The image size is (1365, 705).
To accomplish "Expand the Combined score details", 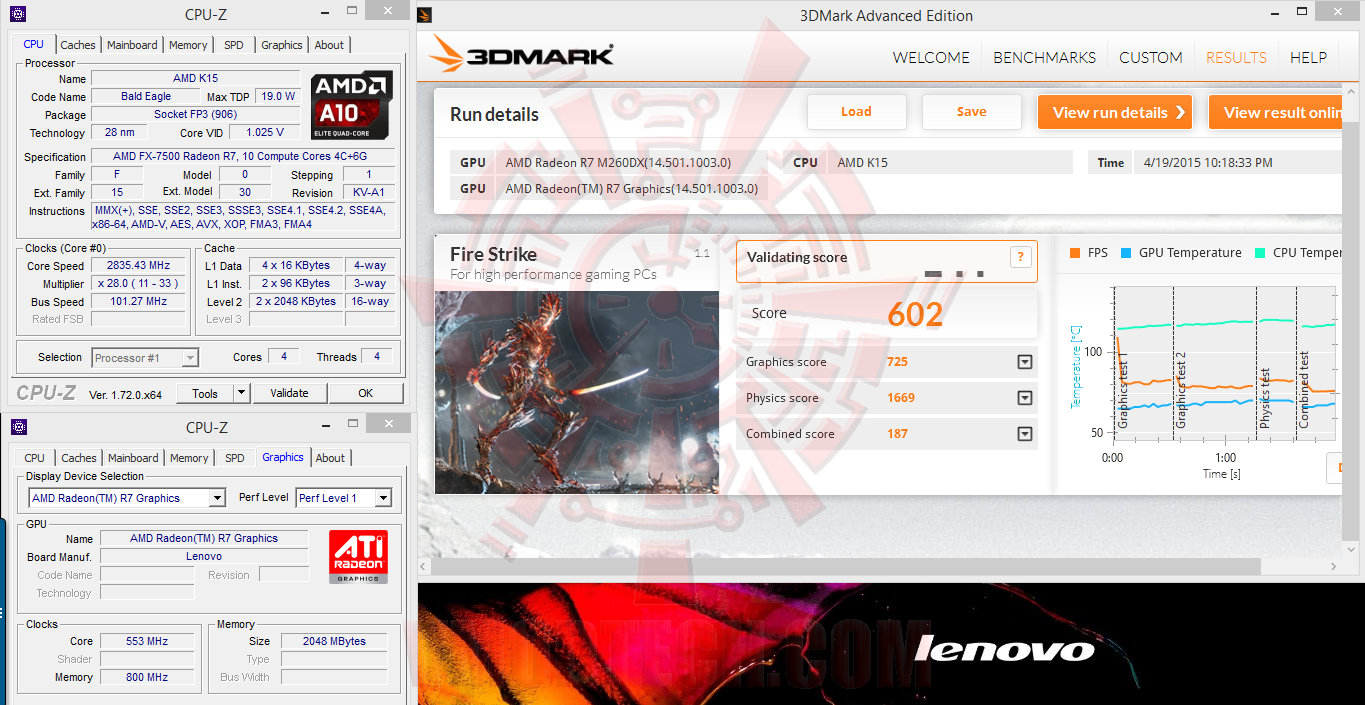I will click(1024, 434).
